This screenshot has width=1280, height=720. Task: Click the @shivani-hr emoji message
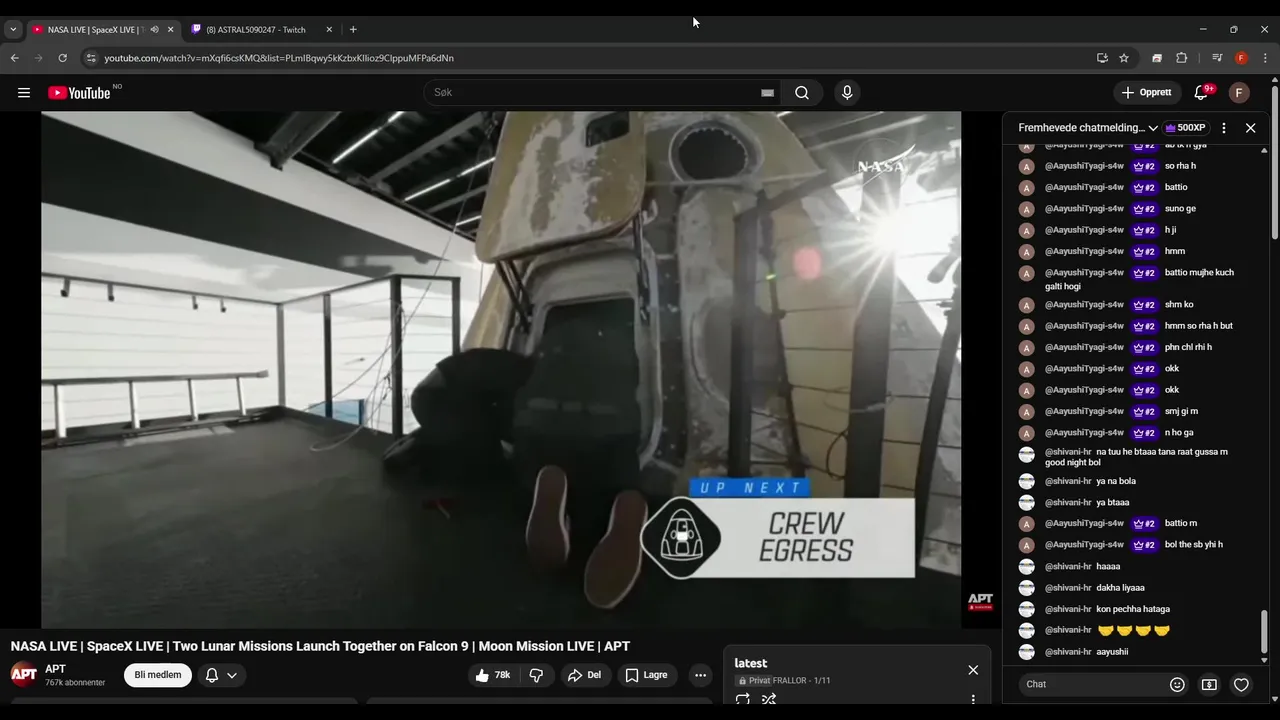[x=1133, y=630]
